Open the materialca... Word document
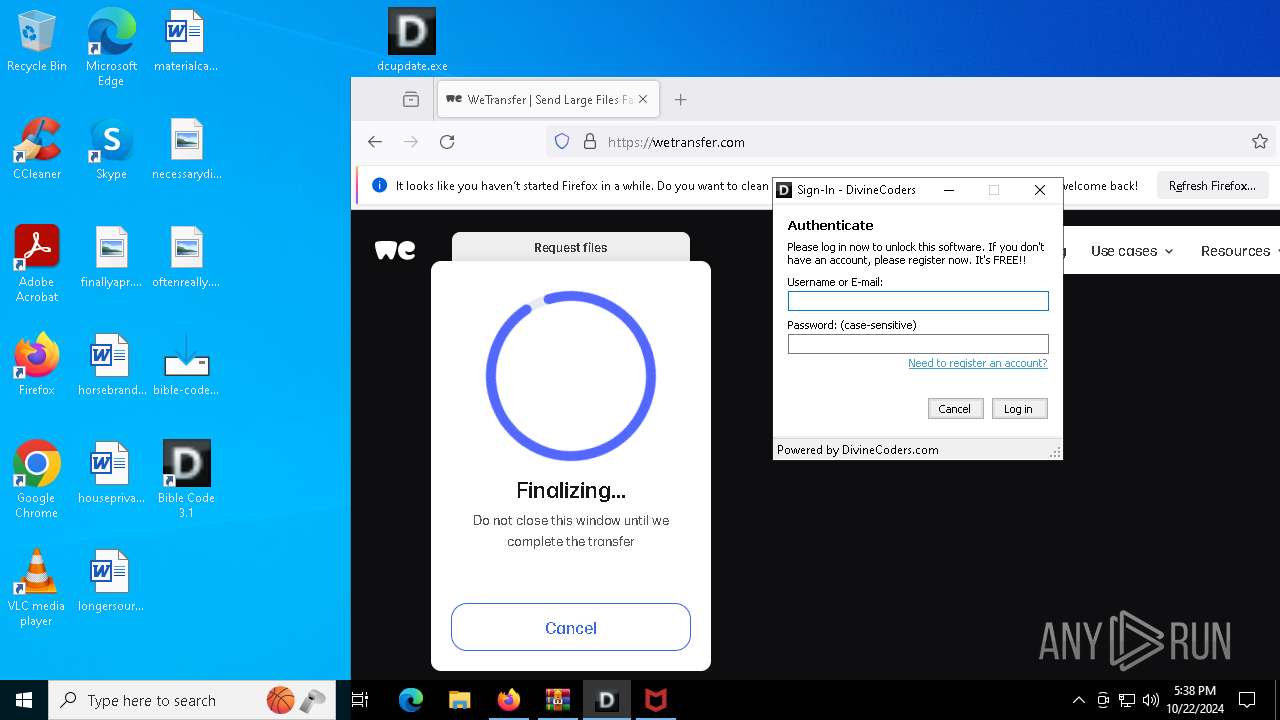1280x720 pixels. pyautogui.click(x=186, y=41)
